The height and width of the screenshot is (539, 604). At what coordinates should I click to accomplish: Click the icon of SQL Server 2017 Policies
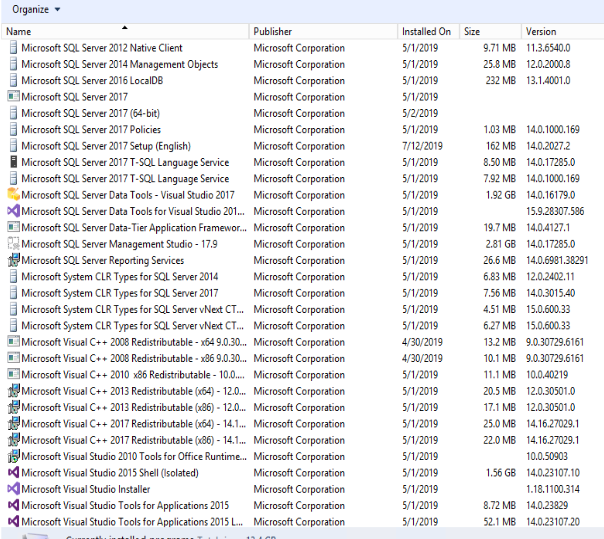[x=13, y=129]
